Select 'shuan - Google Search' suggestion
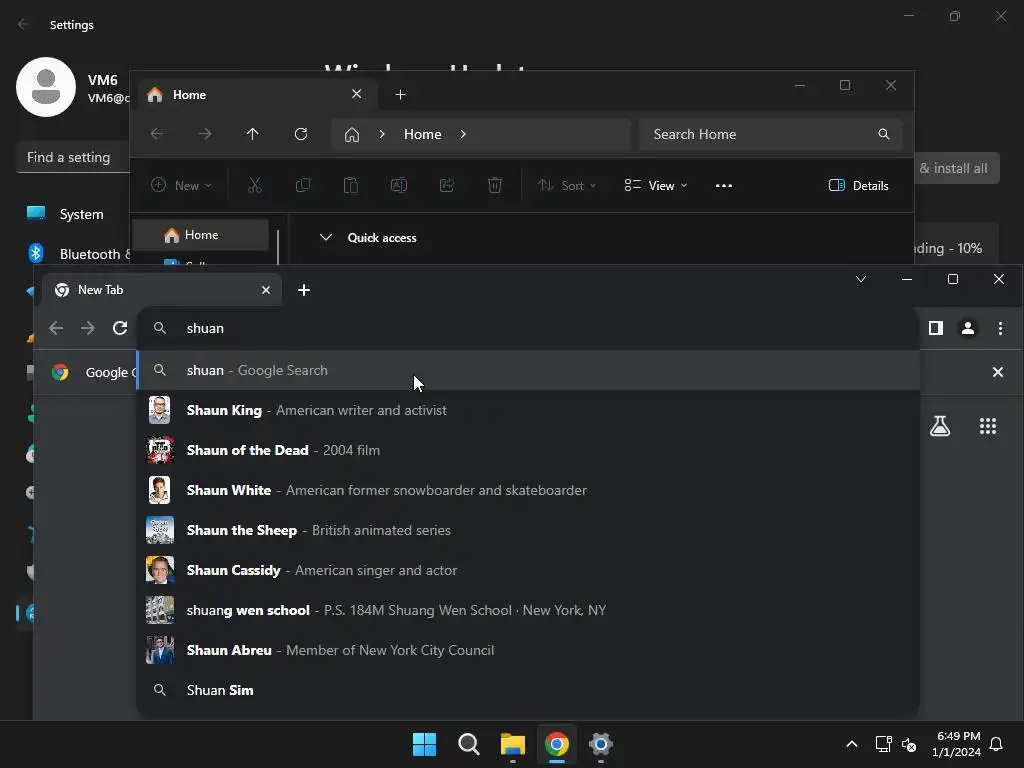This screenshot has width=1024, height=768. tap(528, 370)
